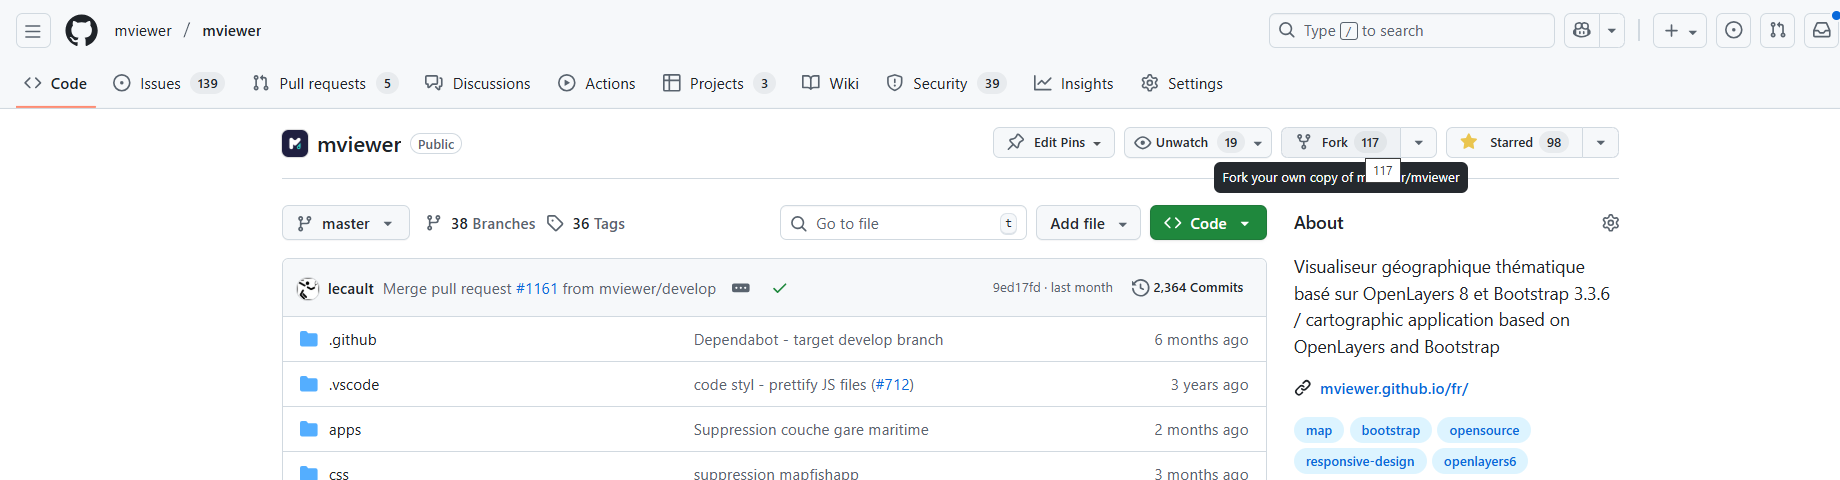This screenshot has height=480, width=1840.
Task: Switch to the Insights tab
Action: [x=1074, y=84]
